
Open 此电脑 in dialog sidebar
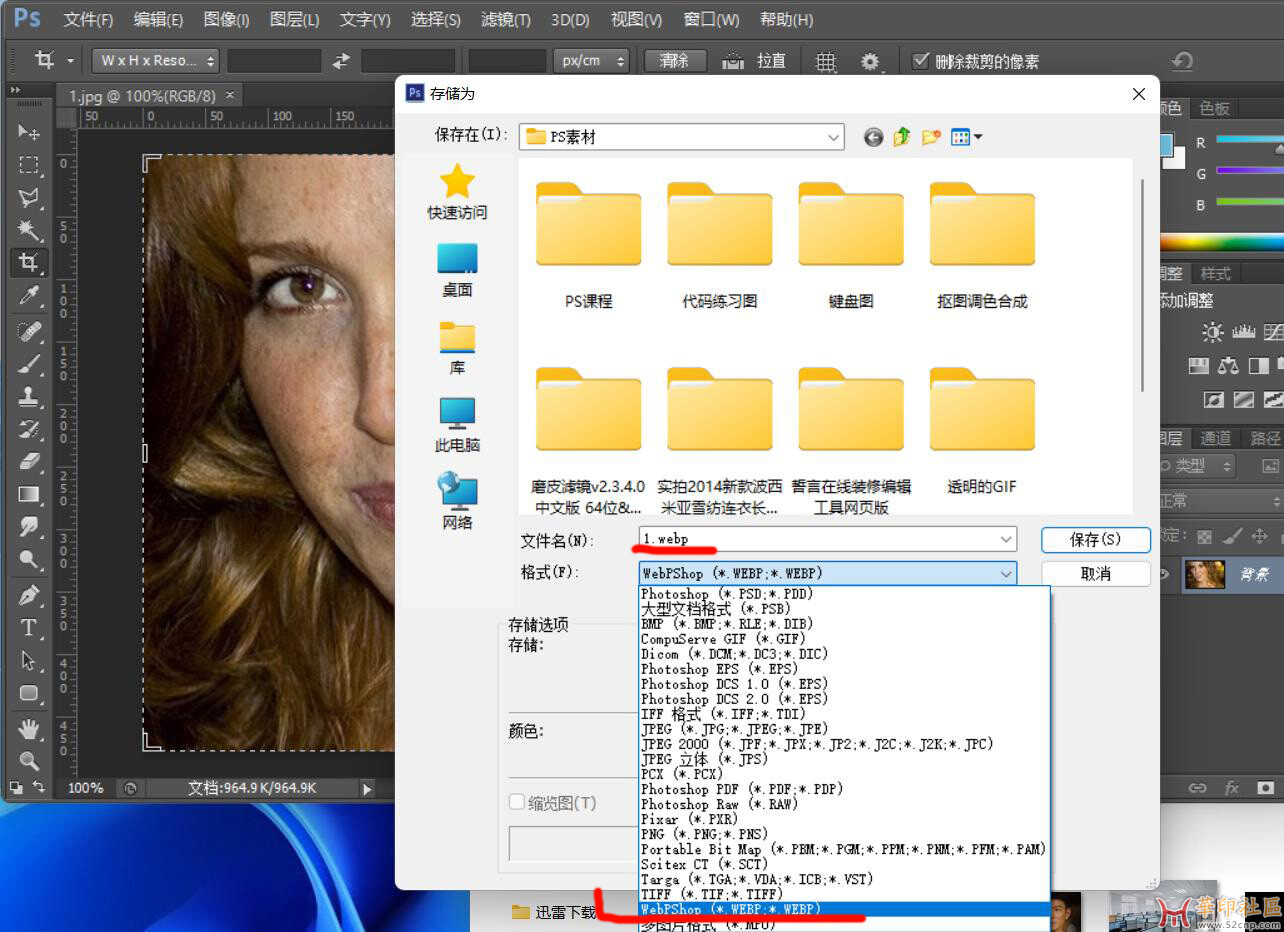[457, 424]
